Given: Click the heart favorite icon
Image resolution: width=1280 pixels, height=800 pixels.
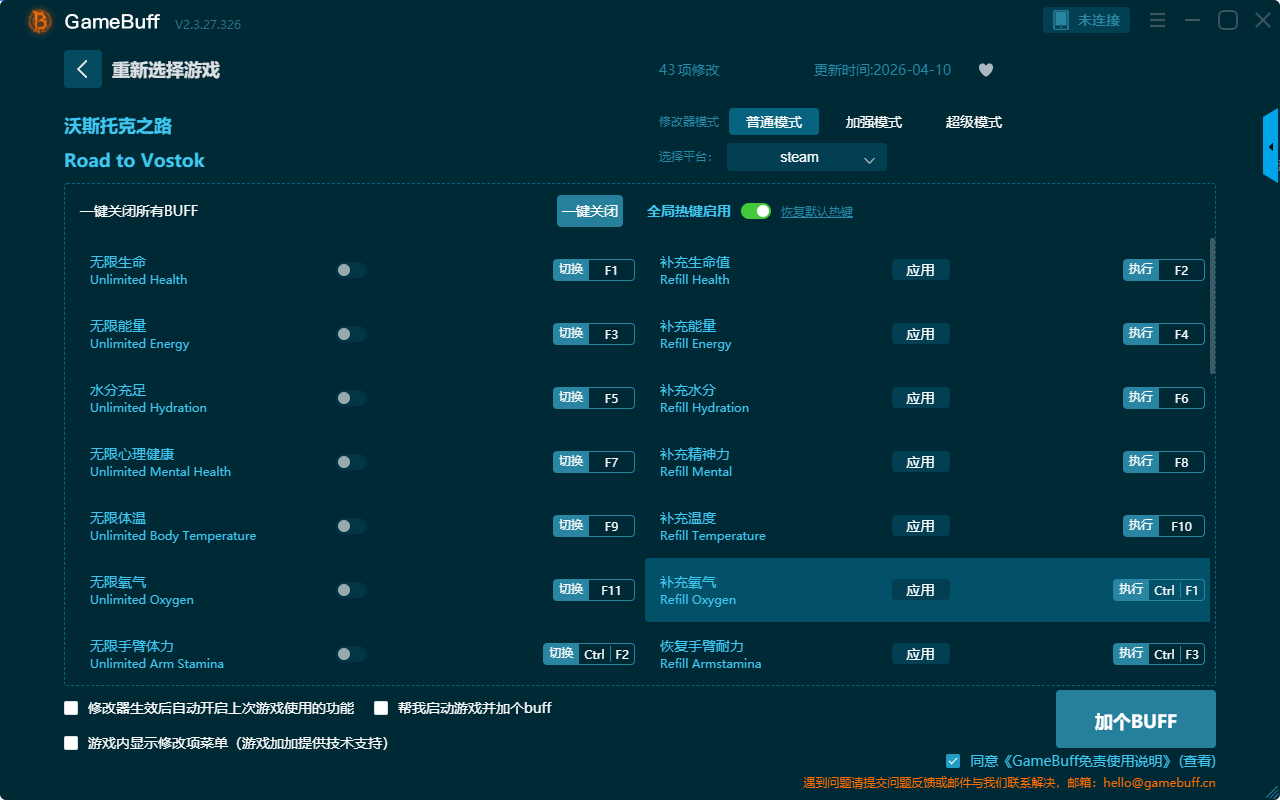Looking at the screenshot, I should 985,70.
